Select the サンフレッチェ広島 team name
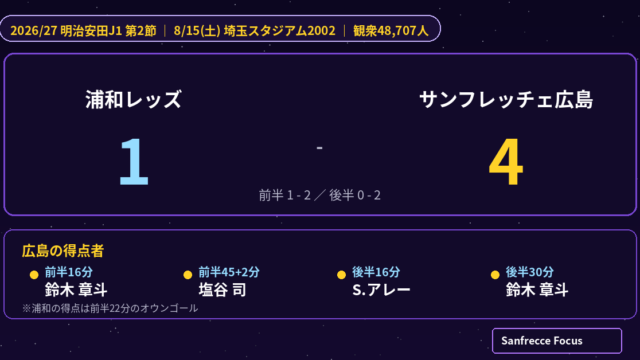The image size is (640, 360). 506,100
